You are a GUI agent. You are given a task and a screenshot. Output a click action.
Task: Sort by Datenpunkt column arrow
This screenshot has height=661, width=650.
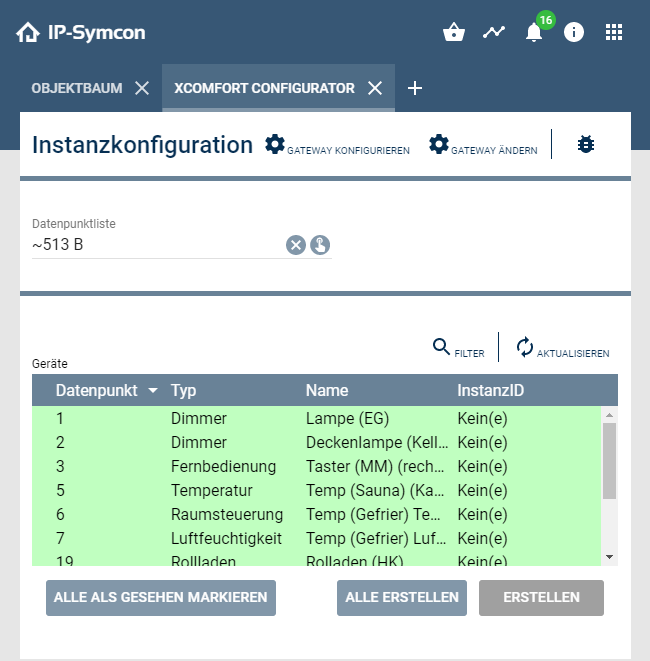tap(153, 391)
